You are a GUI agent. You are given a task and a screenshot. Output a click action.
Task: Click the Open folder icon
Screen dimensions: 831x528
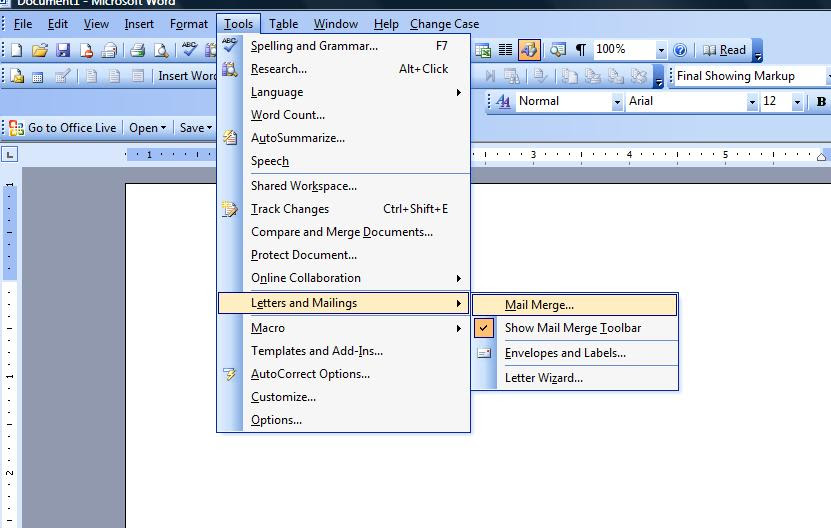click(40, 50)
